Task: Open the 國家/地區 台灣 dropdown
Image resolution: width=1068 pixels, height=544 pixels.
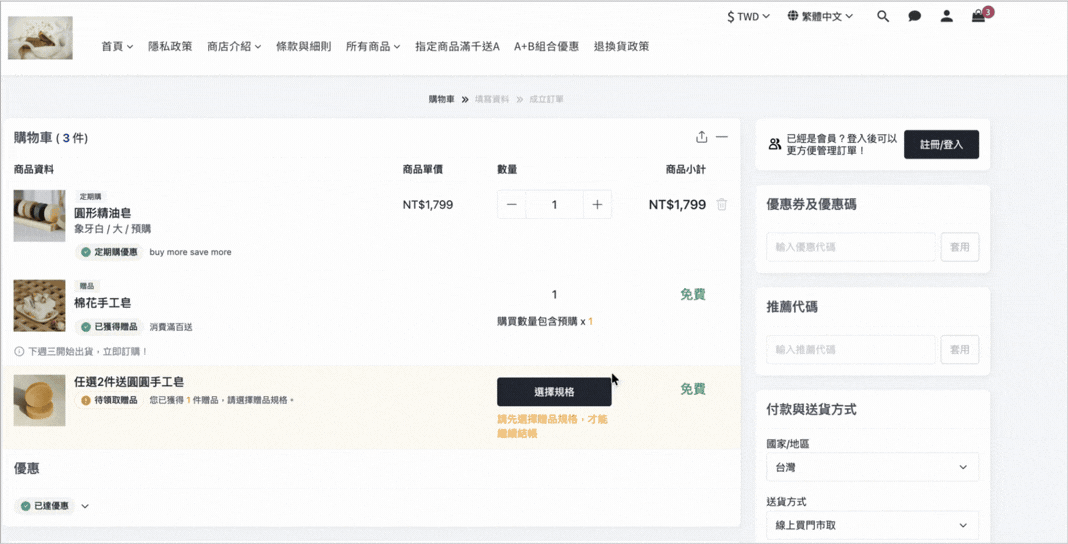Action: pos(873,467)
